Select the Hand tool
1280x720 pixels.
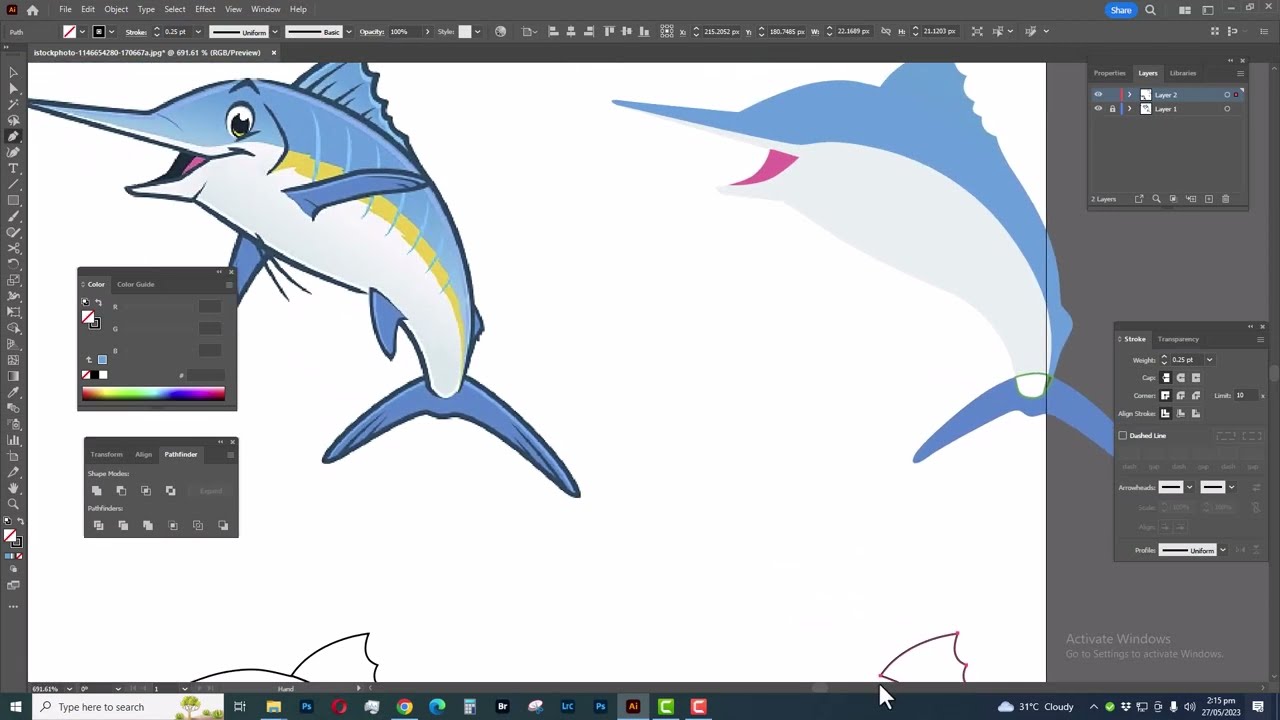point(13,488)
